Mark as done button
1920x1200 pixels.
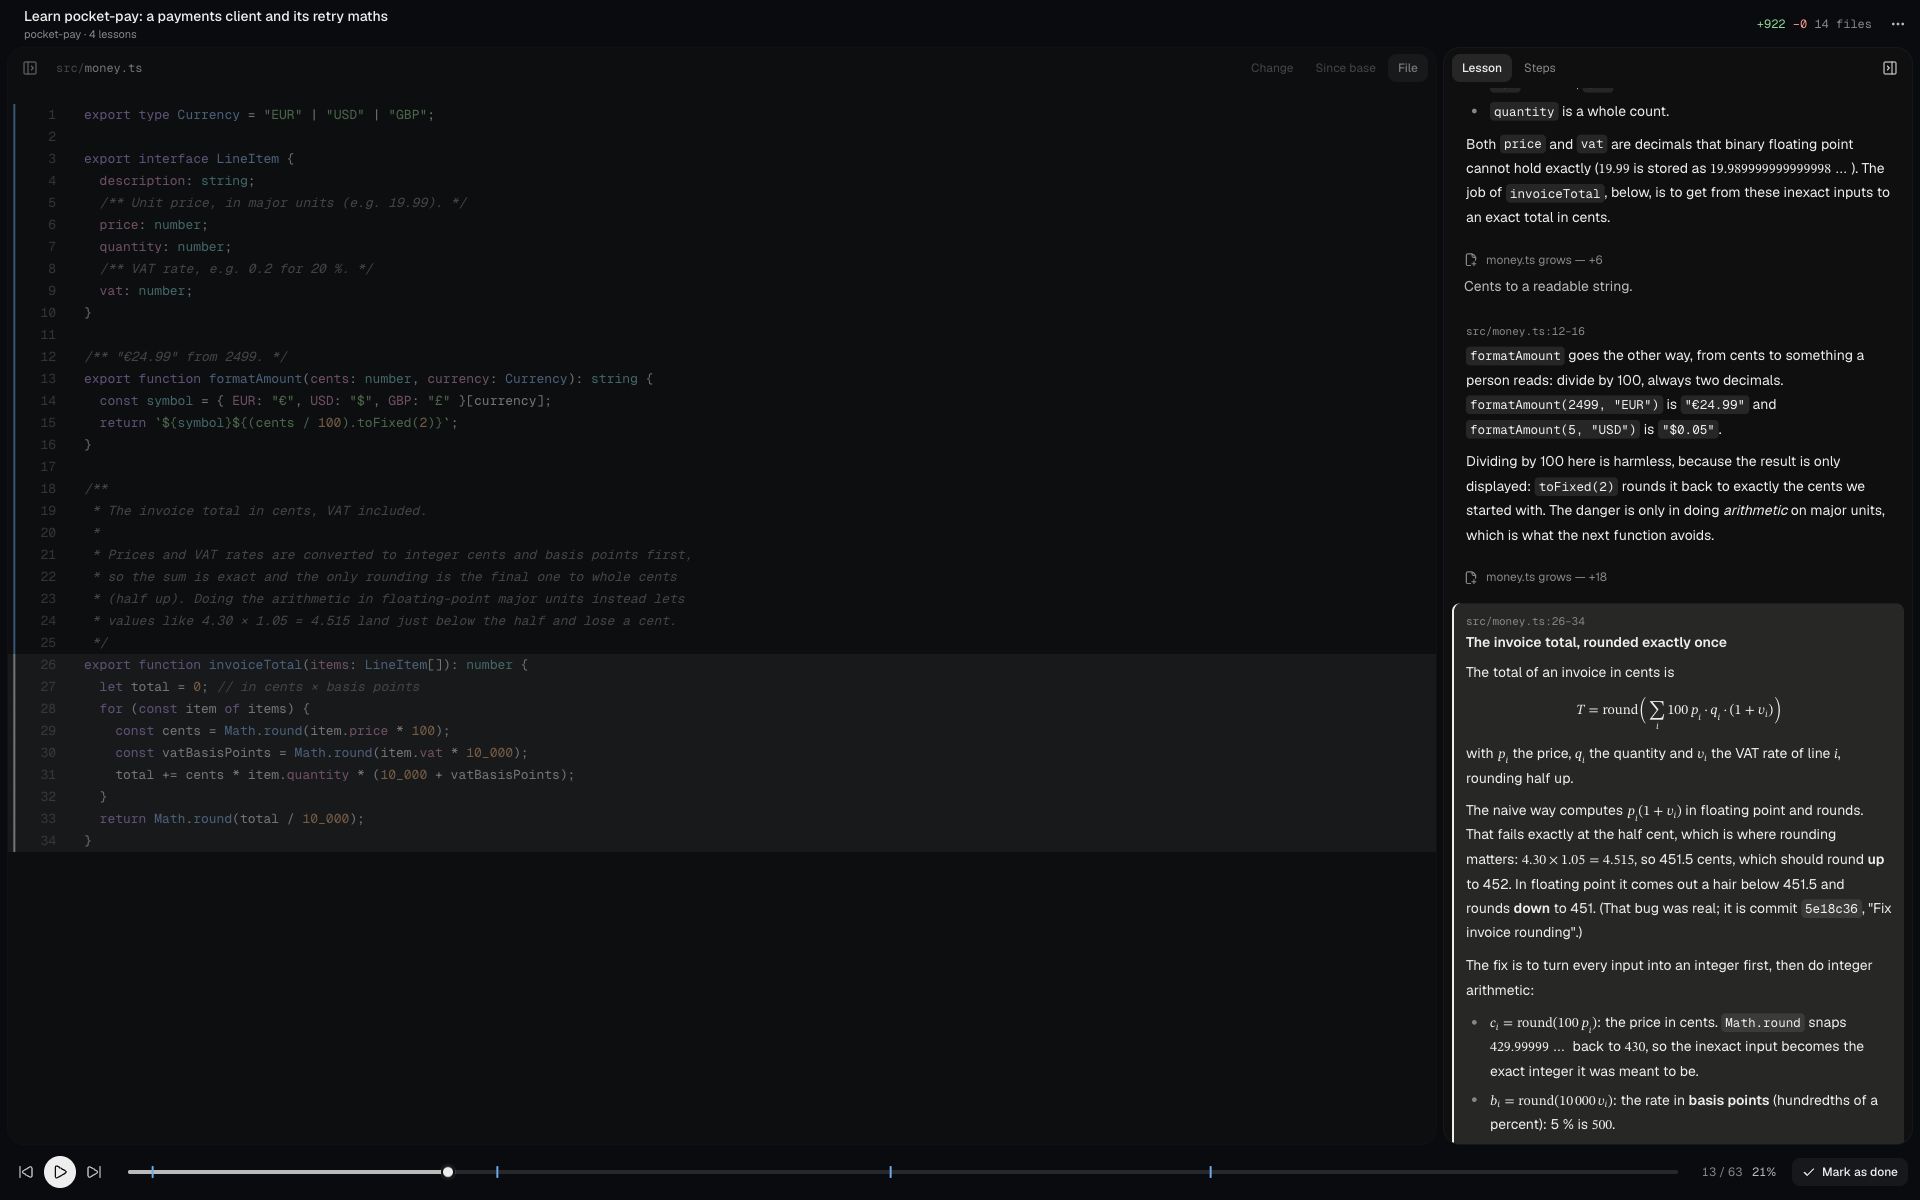(x=1849, y=1172)
